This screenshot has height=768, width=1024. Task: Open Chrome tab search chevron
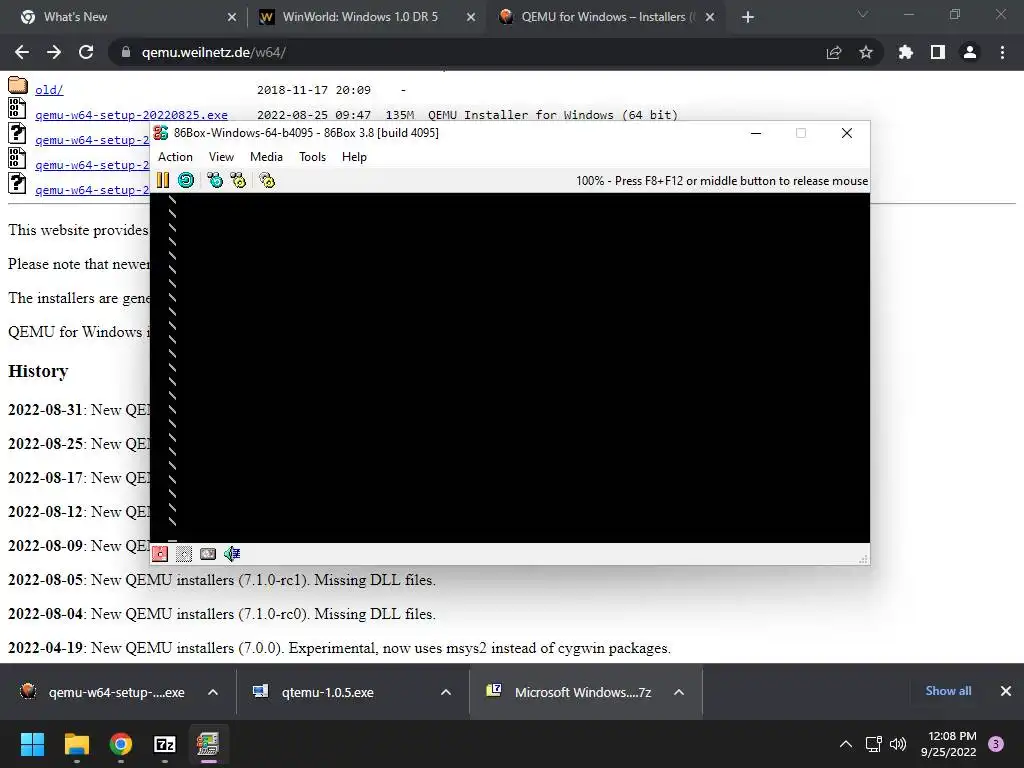point(863,14)
